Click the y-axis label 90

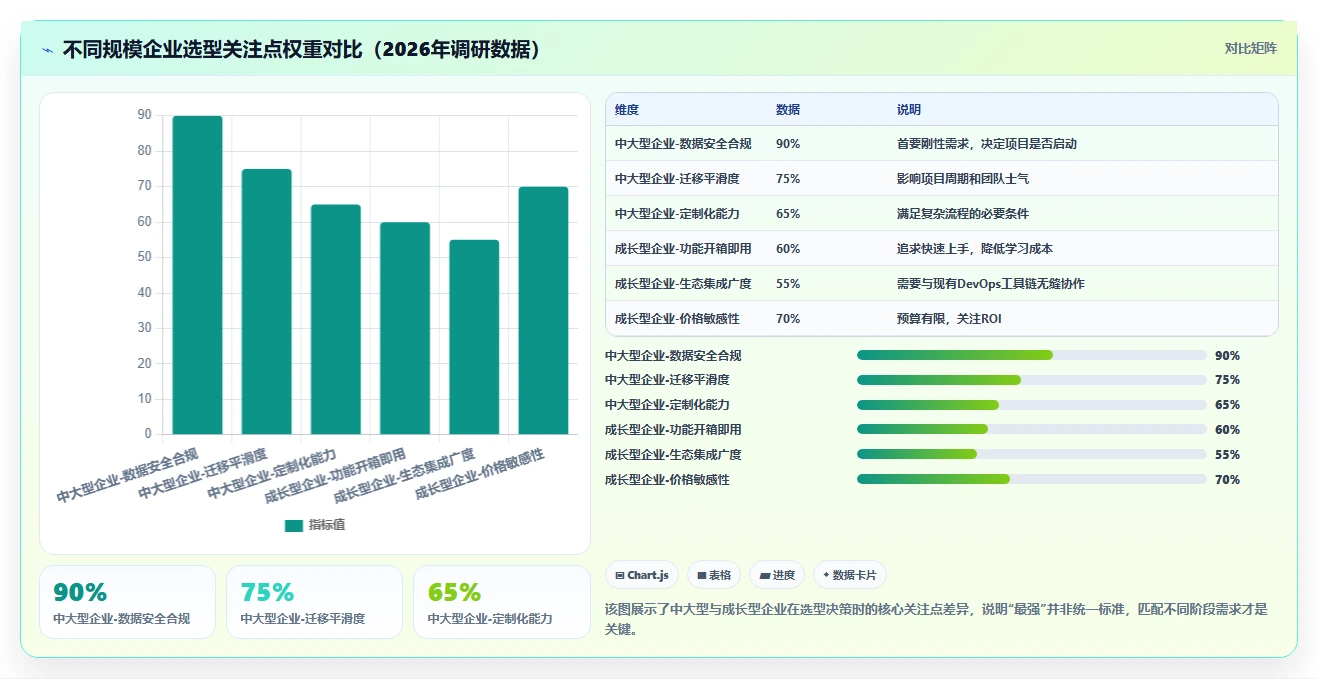(x=145, y=115)
